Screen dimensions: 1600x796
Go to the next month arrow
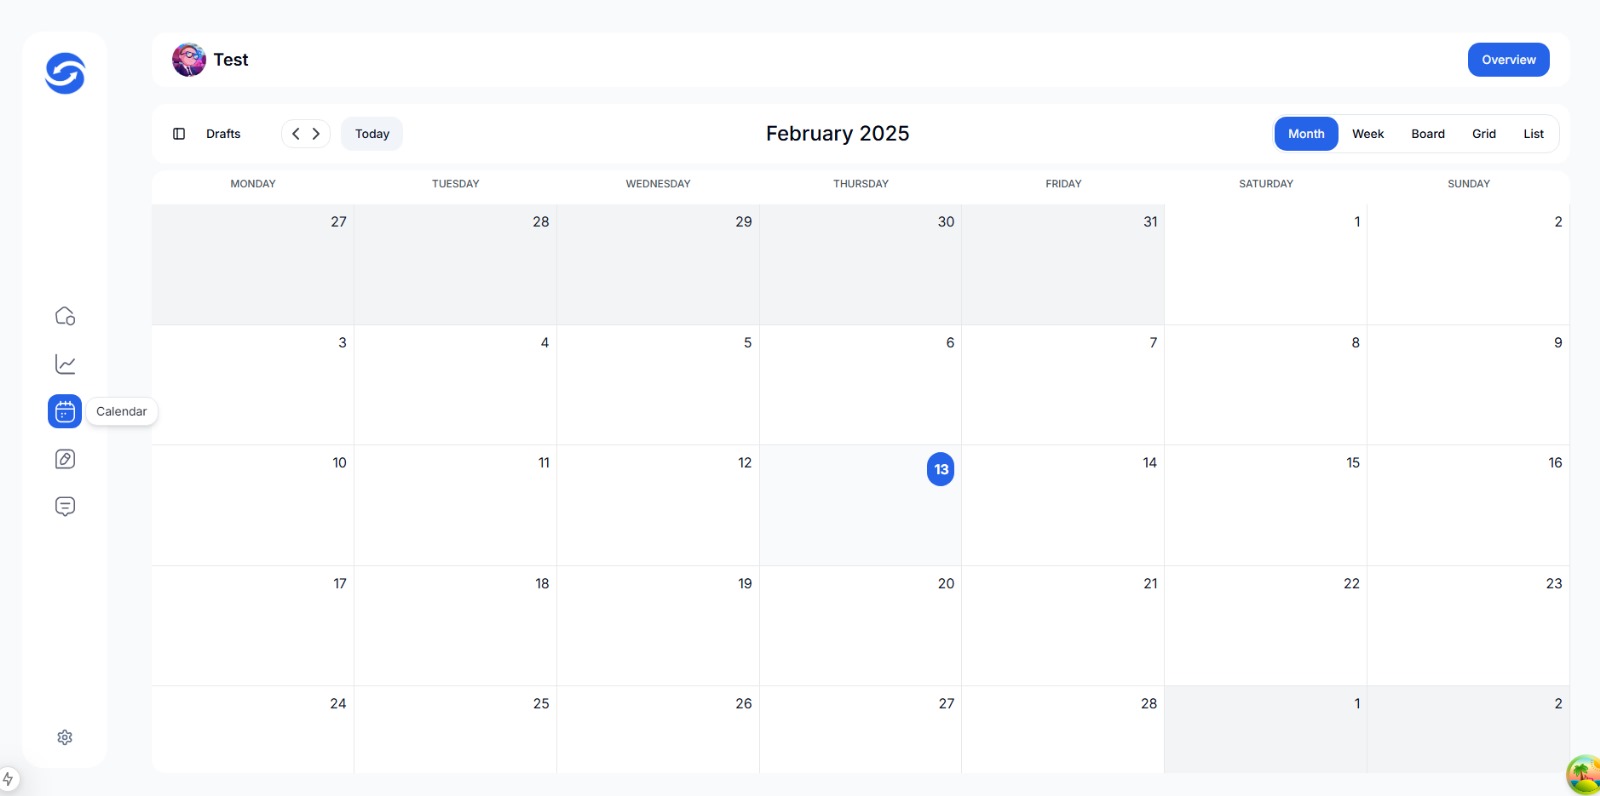click(316, 134)
